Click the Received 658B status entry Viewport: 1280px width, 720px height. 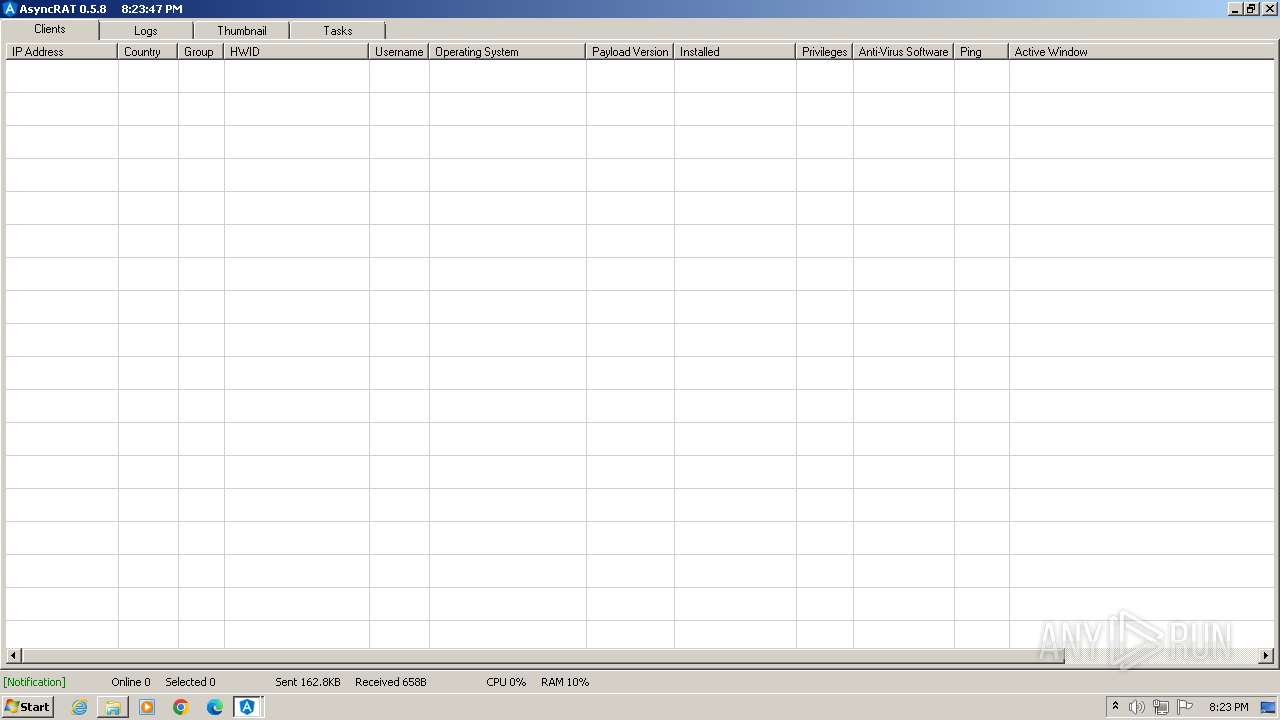pos(391,682)
